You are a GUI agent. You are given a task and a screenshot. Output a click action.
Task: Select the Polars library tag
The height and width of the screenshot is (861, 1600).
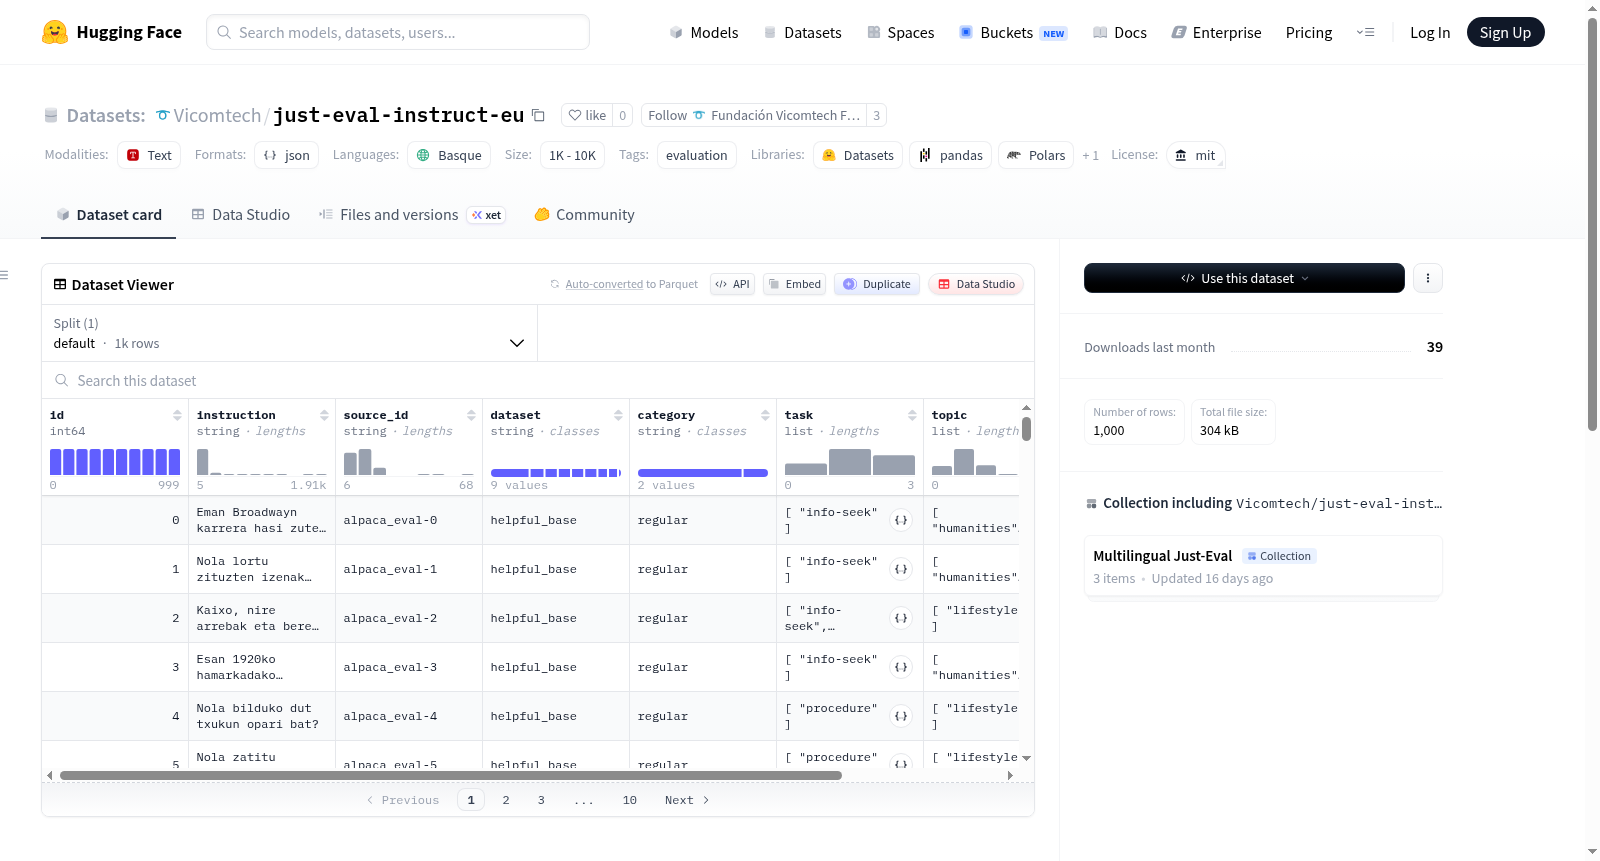[1036, 155]
